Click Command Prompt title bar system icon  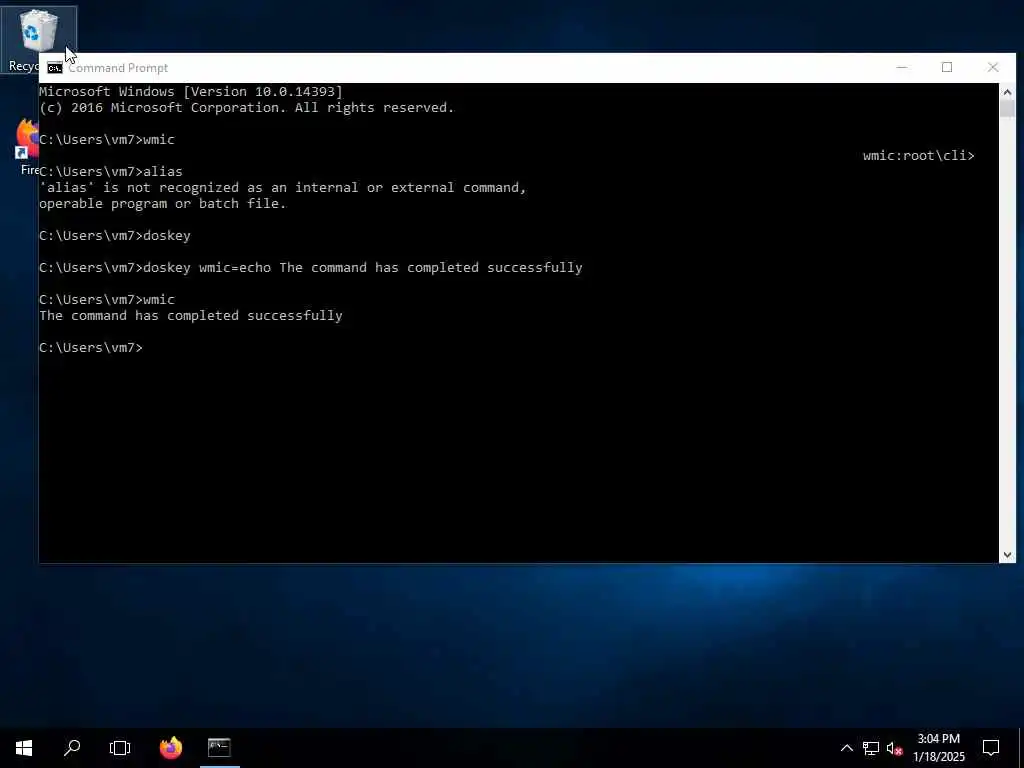pyautogui.click(x=55, y=68)
